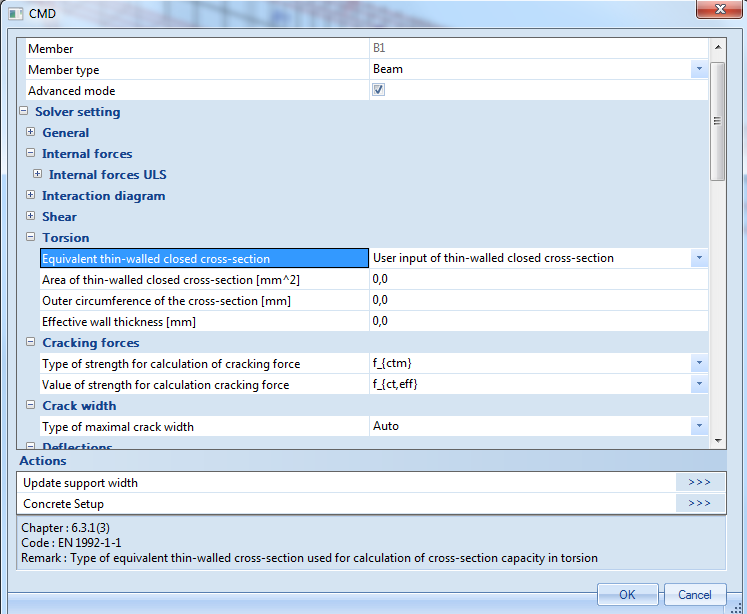Click the >>> button for Concrete Setup
Screen dimensions: 747x614
(x=700, y=503)
